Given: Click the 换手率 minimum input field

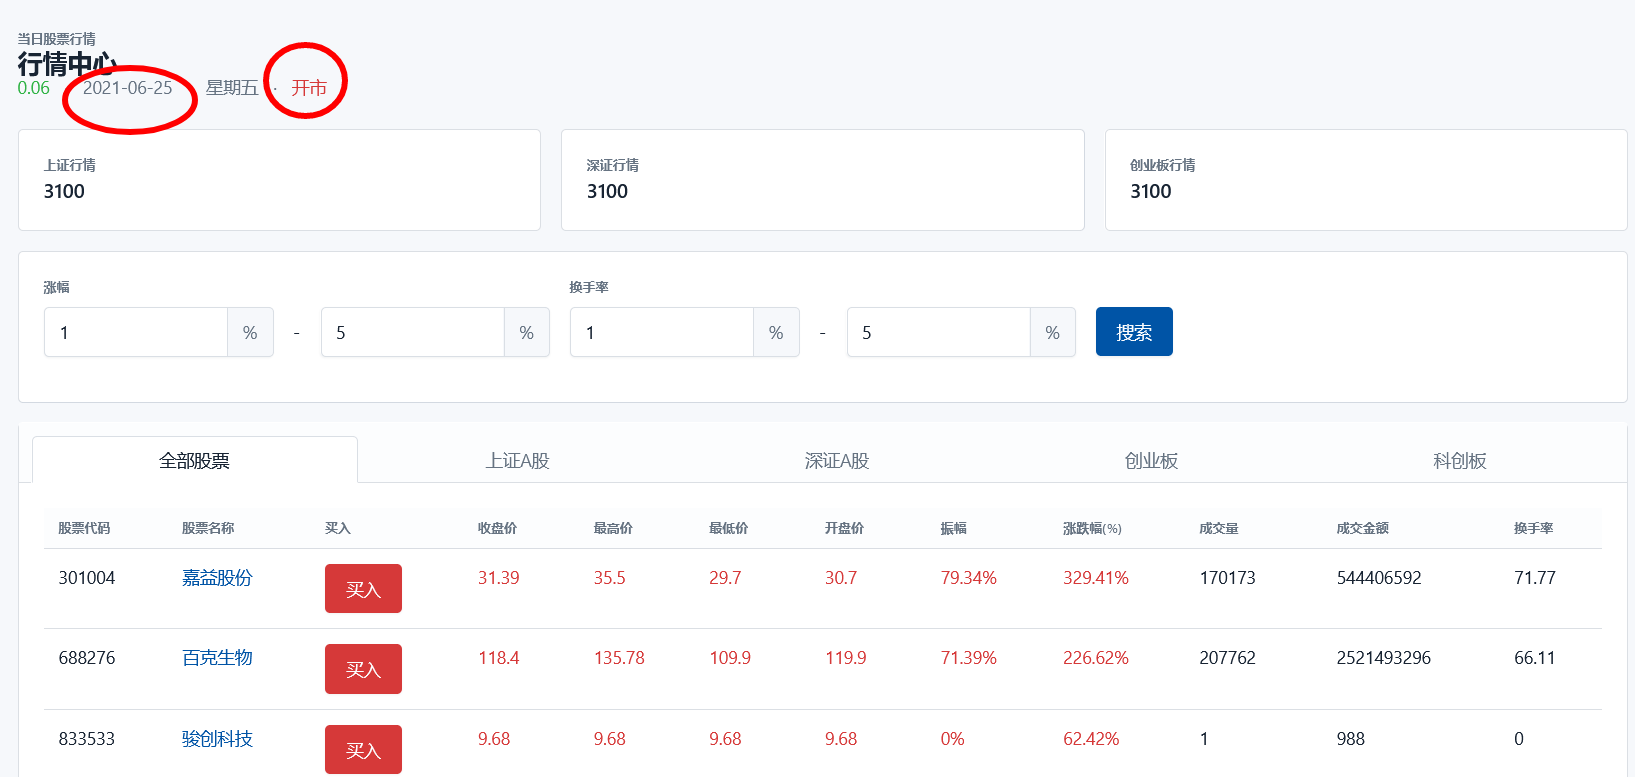Looking at the screenshot, I should click(662, 332).
